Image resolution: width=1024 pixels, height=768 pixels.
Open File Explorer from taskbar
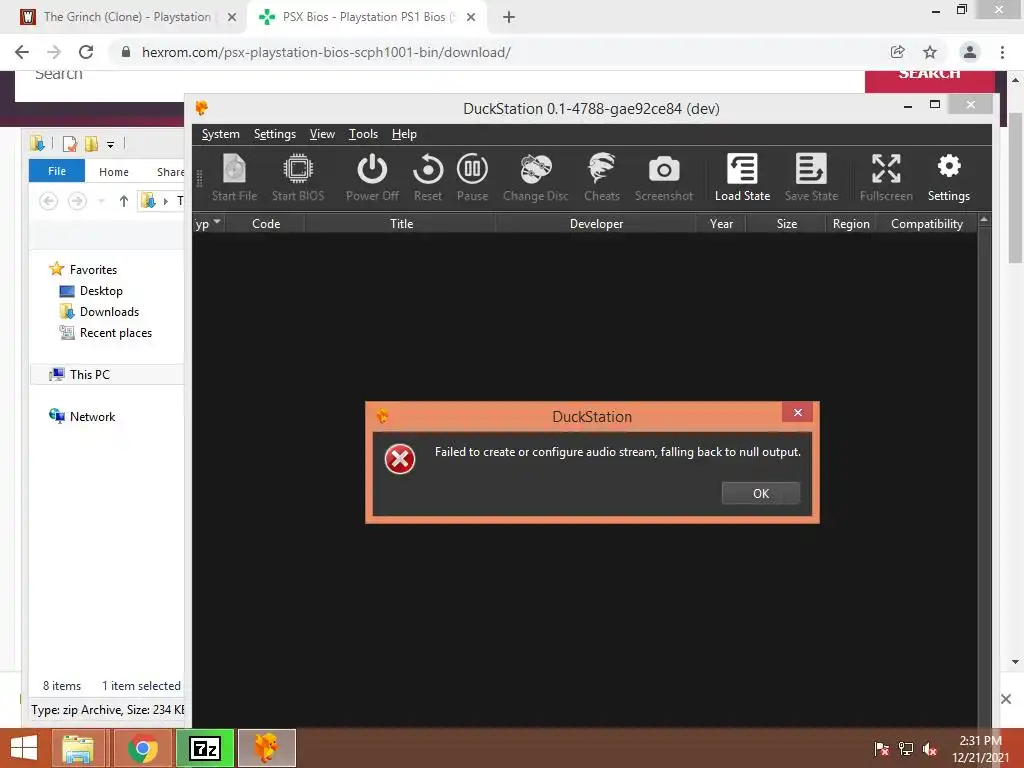(x=78, y=748)
